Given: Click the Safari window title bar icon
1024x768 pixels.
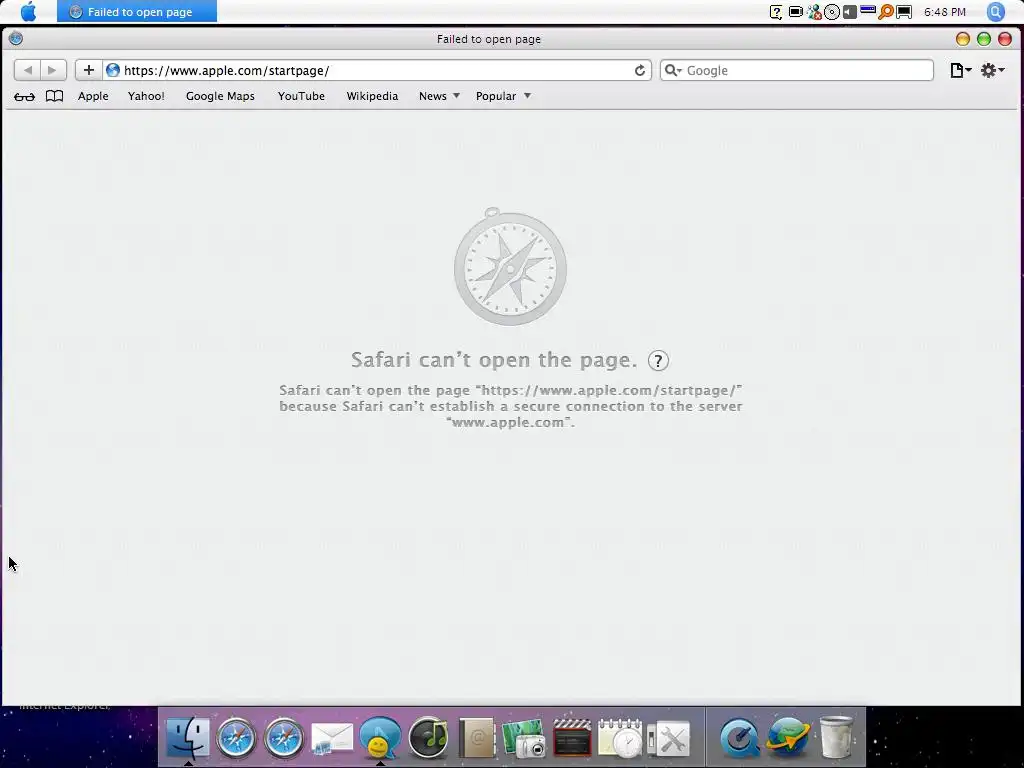Looking at the screenshot, I should pos(16,39).
